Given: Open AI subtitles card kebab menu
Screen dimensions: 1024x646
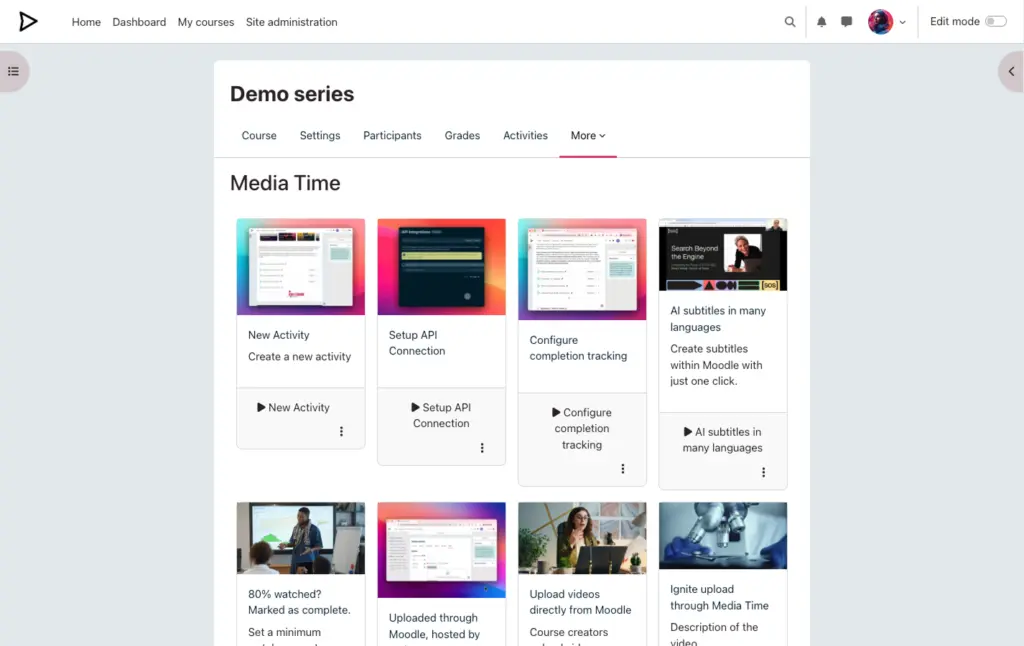Looking at the screenshot, I should click(x=763, y=472).
